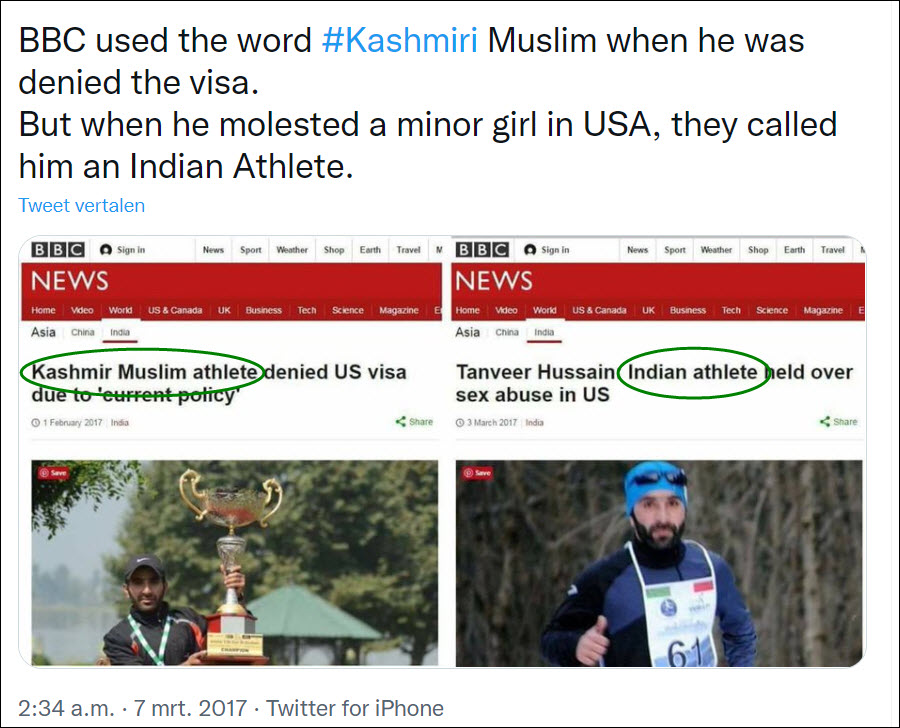Click the Sign in account icon on right page
900x728 pixels.
(529, 250)
